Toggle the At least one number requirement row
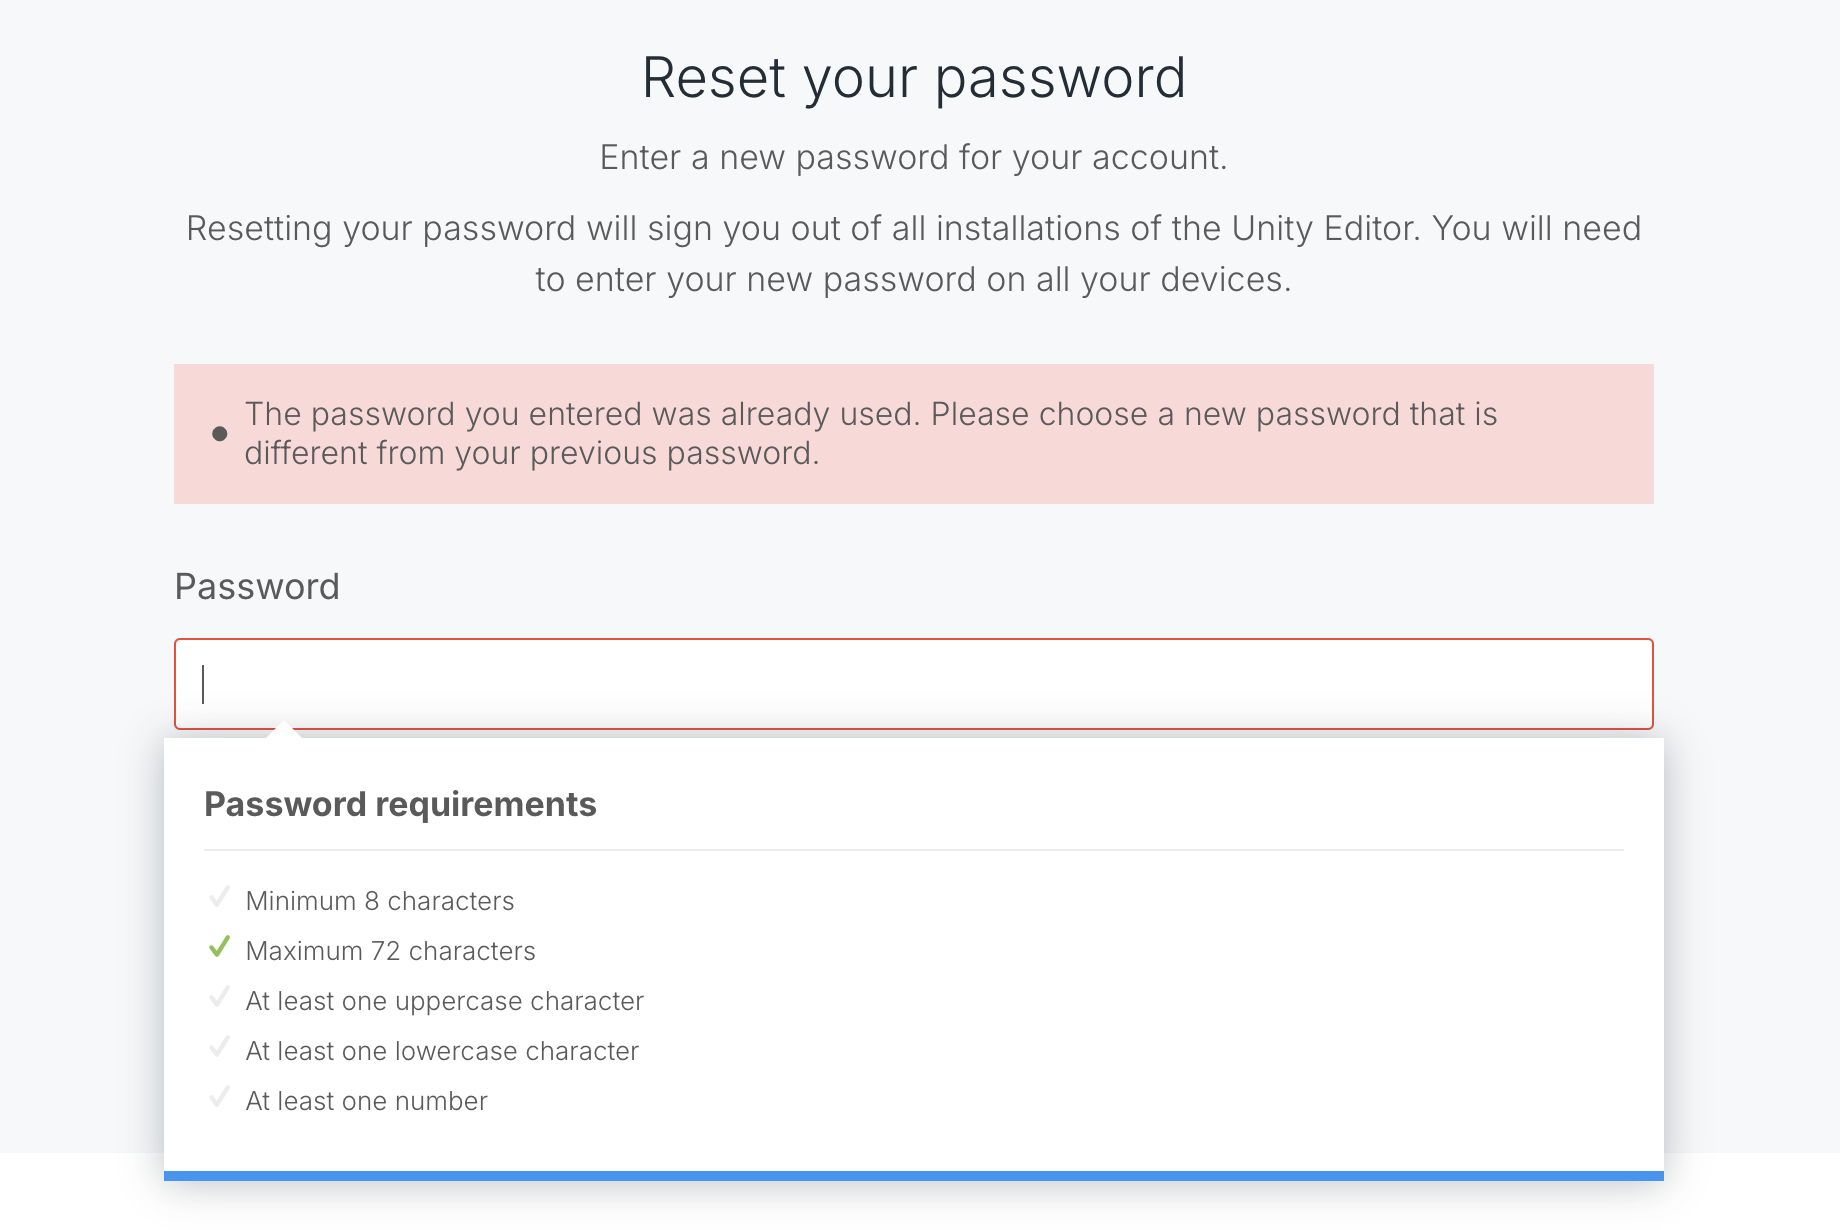Screen dimensions: 1840x1230 click(x=366, y=1100)
